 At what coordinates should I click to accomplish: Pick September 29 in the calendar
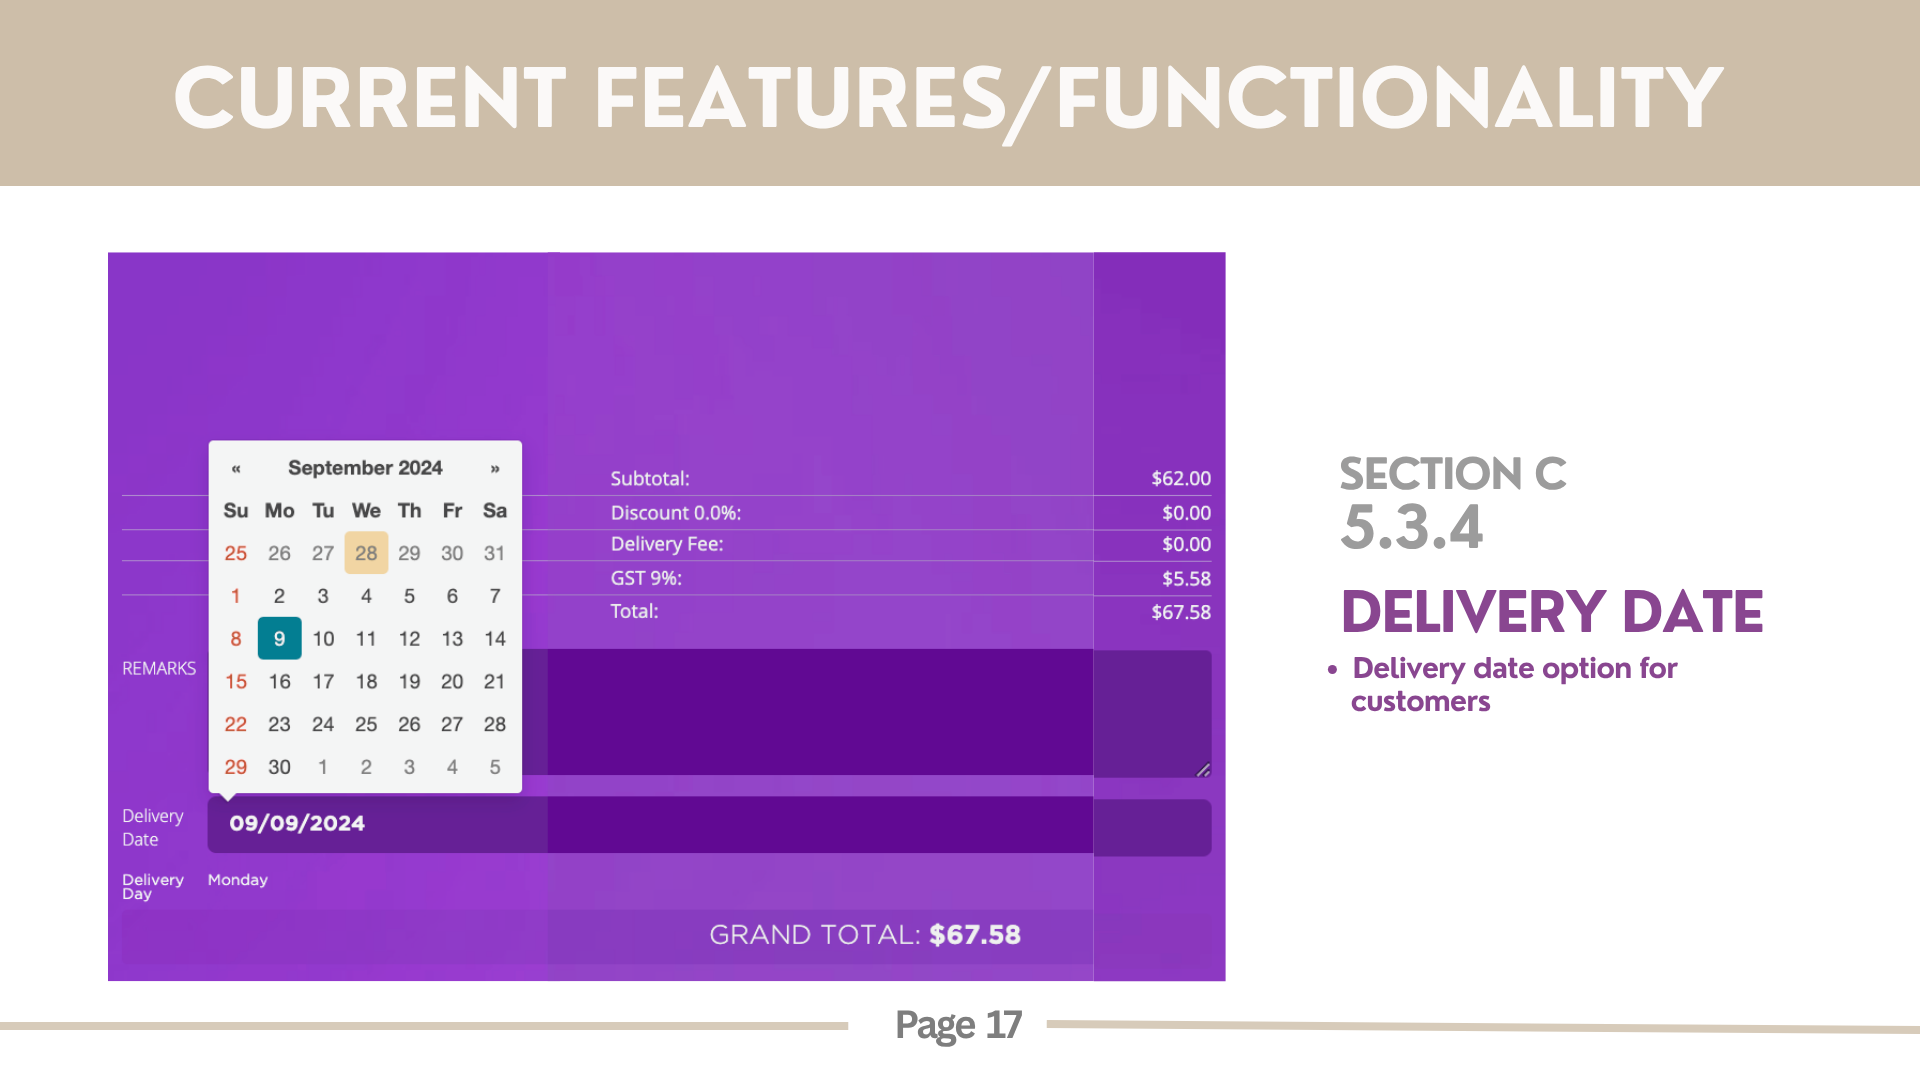[x=236, y=767]
